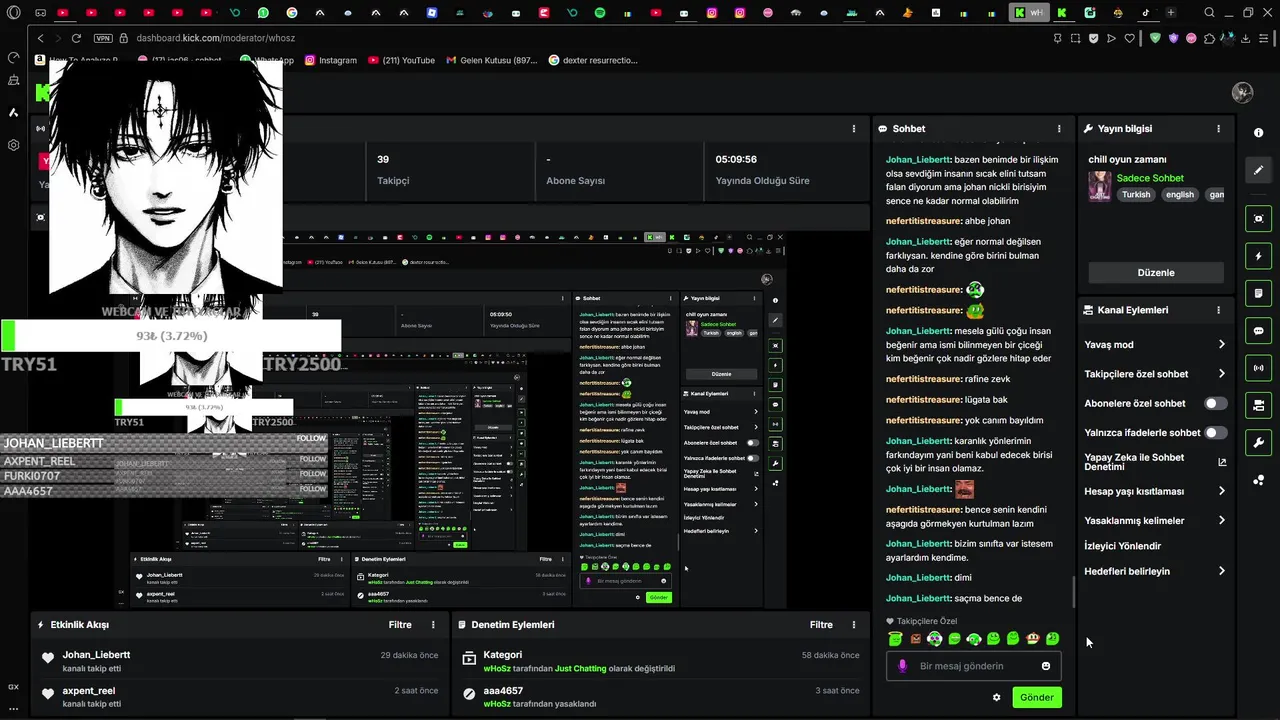
Task: Reload the page with refresh icon
Action: [76, 38]
